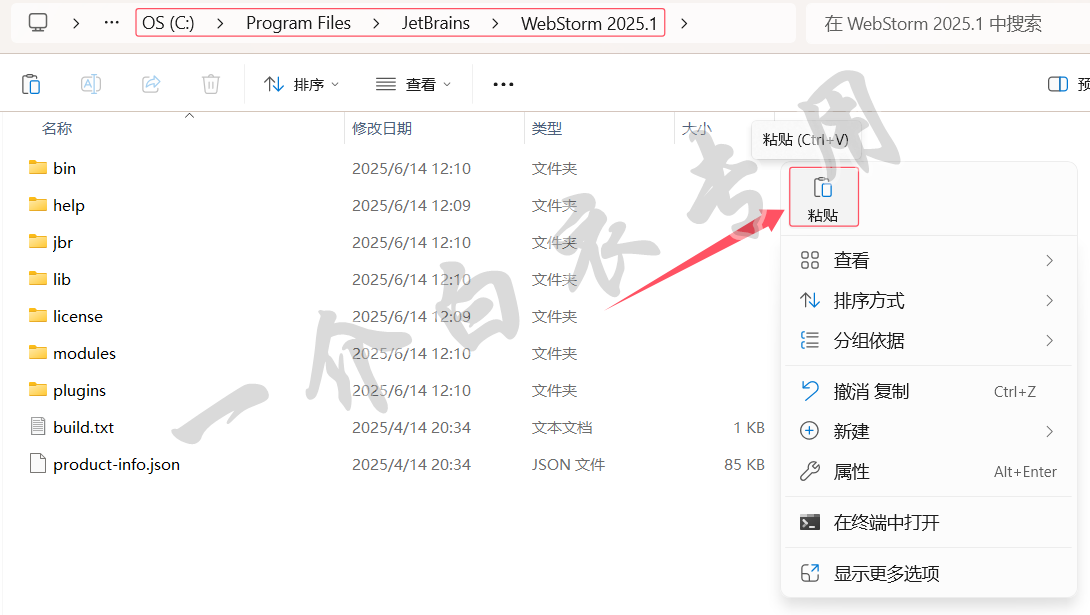
Task: Click the OS (C:) breadcrumb
Action: (x=168, y=23)
